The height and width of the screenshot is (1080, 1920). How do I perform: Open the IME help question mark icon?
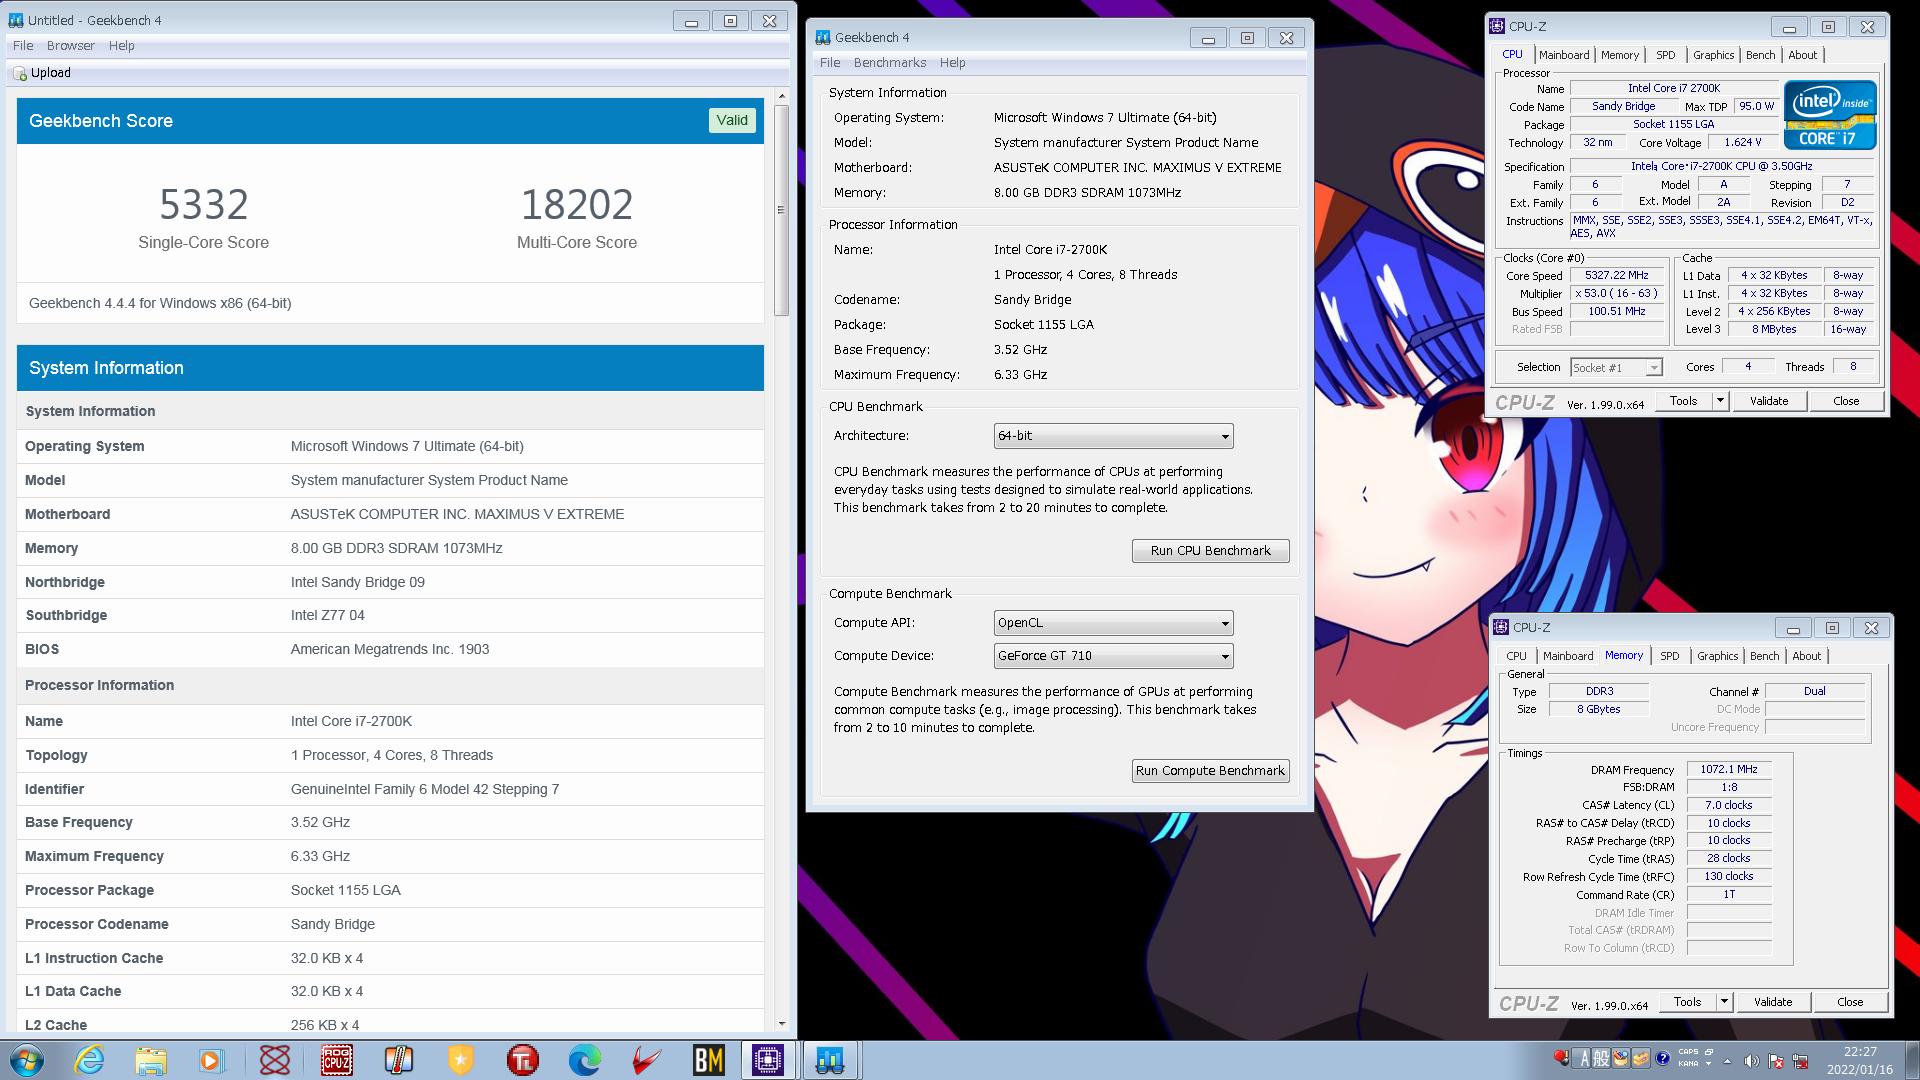[1662, 1058]
